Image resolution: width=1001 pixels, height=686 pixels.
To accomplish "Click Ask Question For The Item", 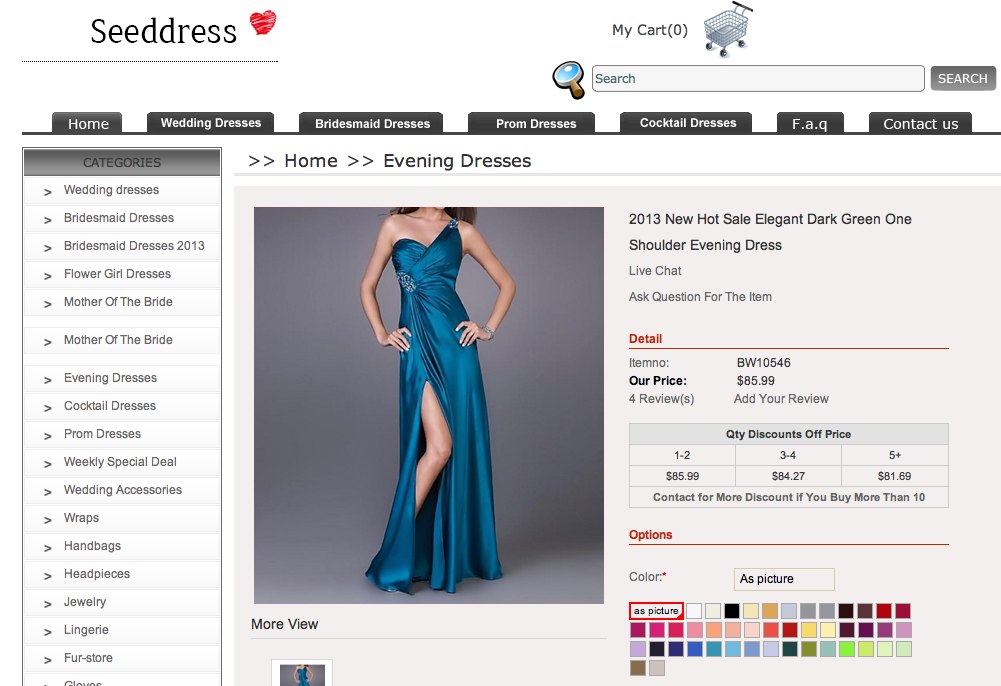I will point(700,297).
